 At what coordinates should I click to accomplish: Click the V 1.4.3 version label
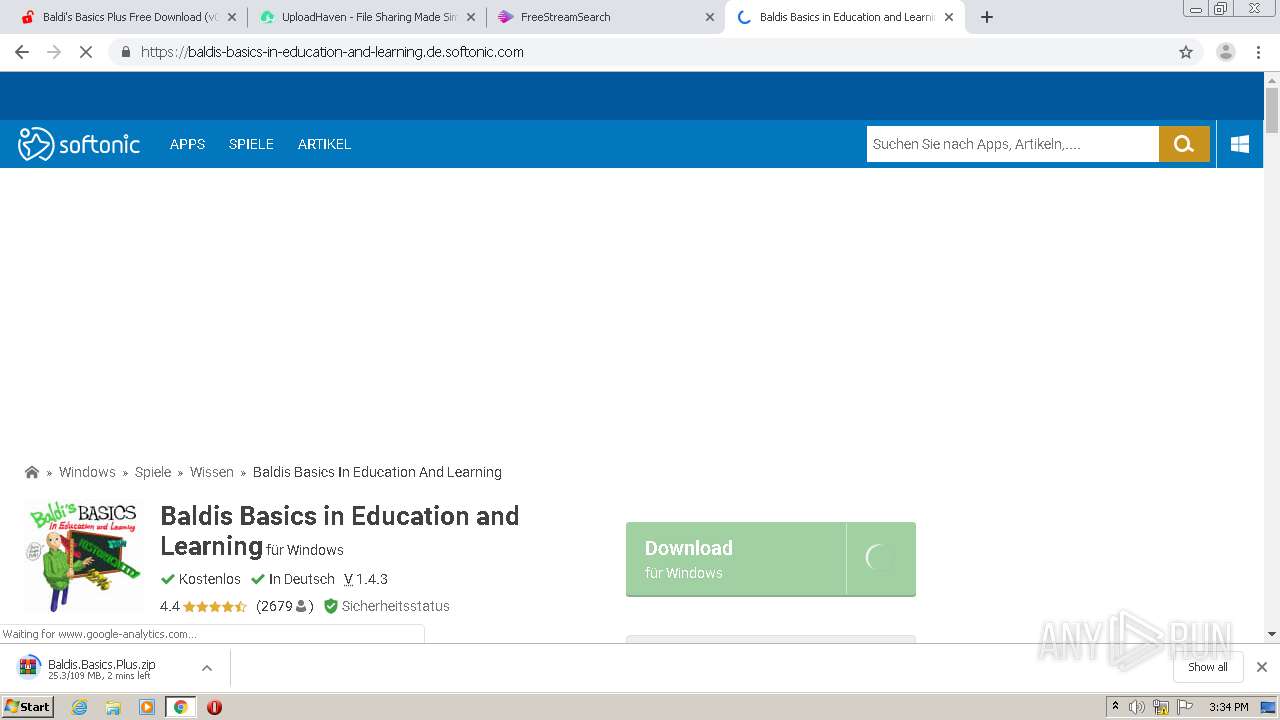366,579
